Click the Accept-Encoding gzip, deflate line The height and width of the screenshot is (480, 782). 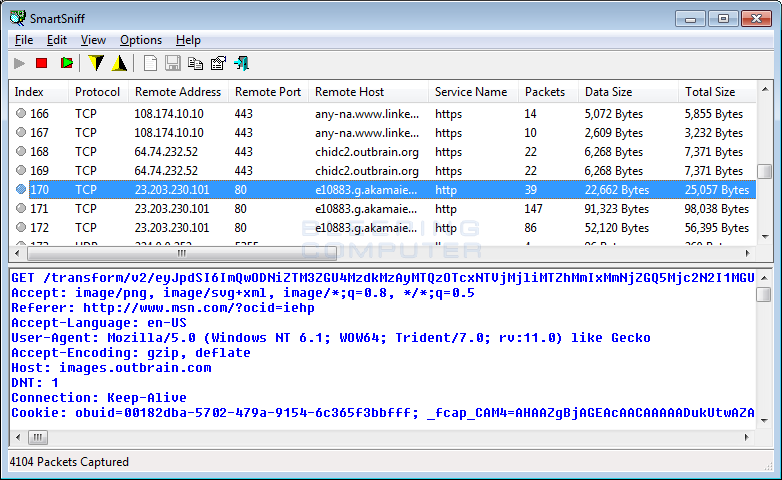(x=131, y=353)
